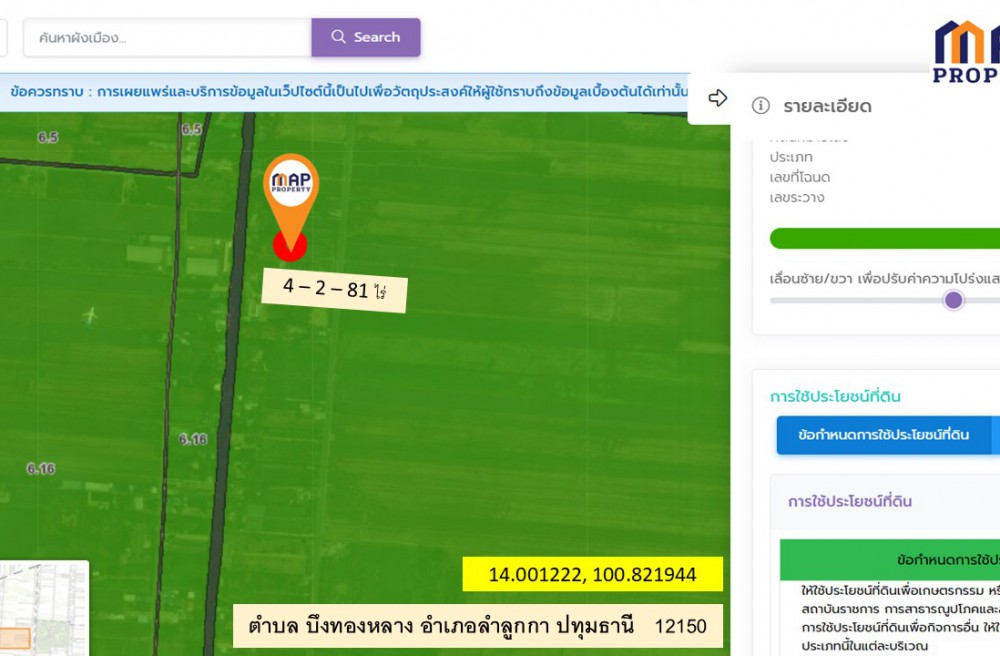1000x656 pixels.
Task: Click the red dot marker on map
Action: click(x=290, y=244)
